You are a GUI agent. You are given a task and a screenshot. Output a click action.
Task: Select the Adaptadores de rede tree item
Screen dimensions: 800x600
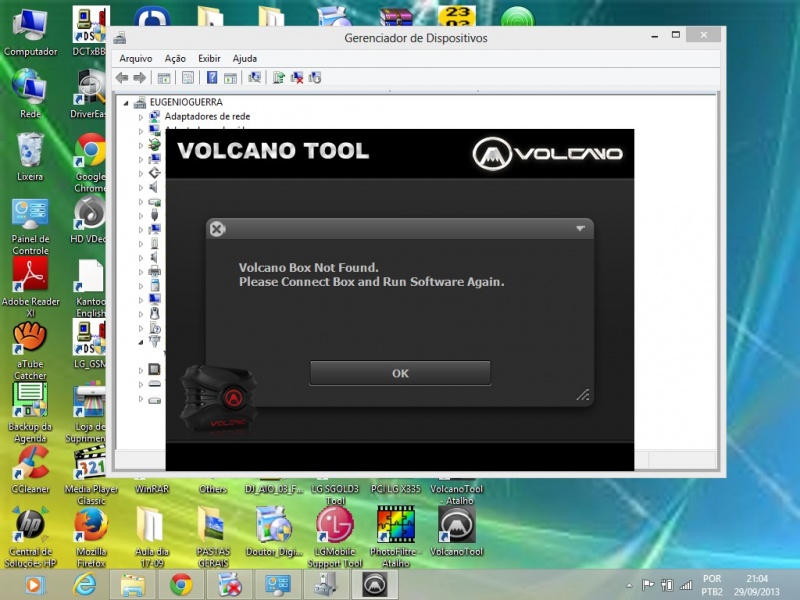[x=207, y=116]
